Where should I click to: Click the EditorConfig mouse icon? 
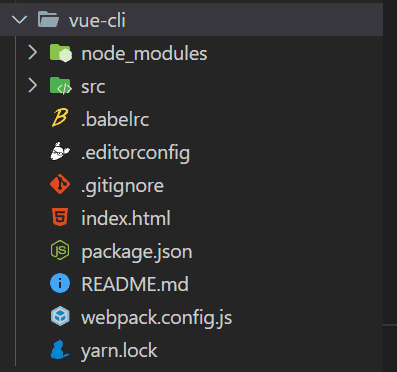click(x=60, y=151)
